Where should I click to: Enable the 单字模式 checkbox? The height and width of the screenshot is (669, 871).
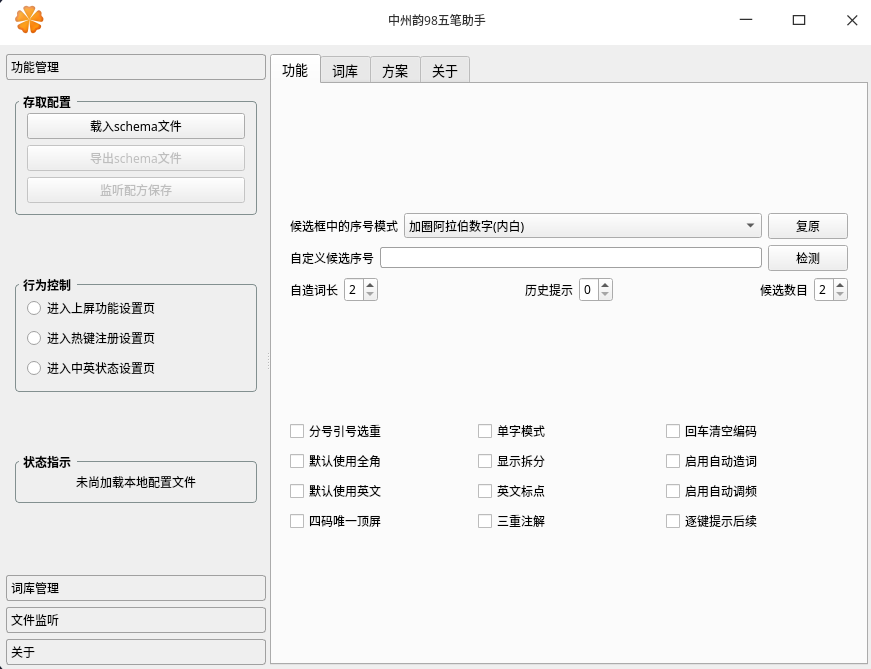(485, 431)
